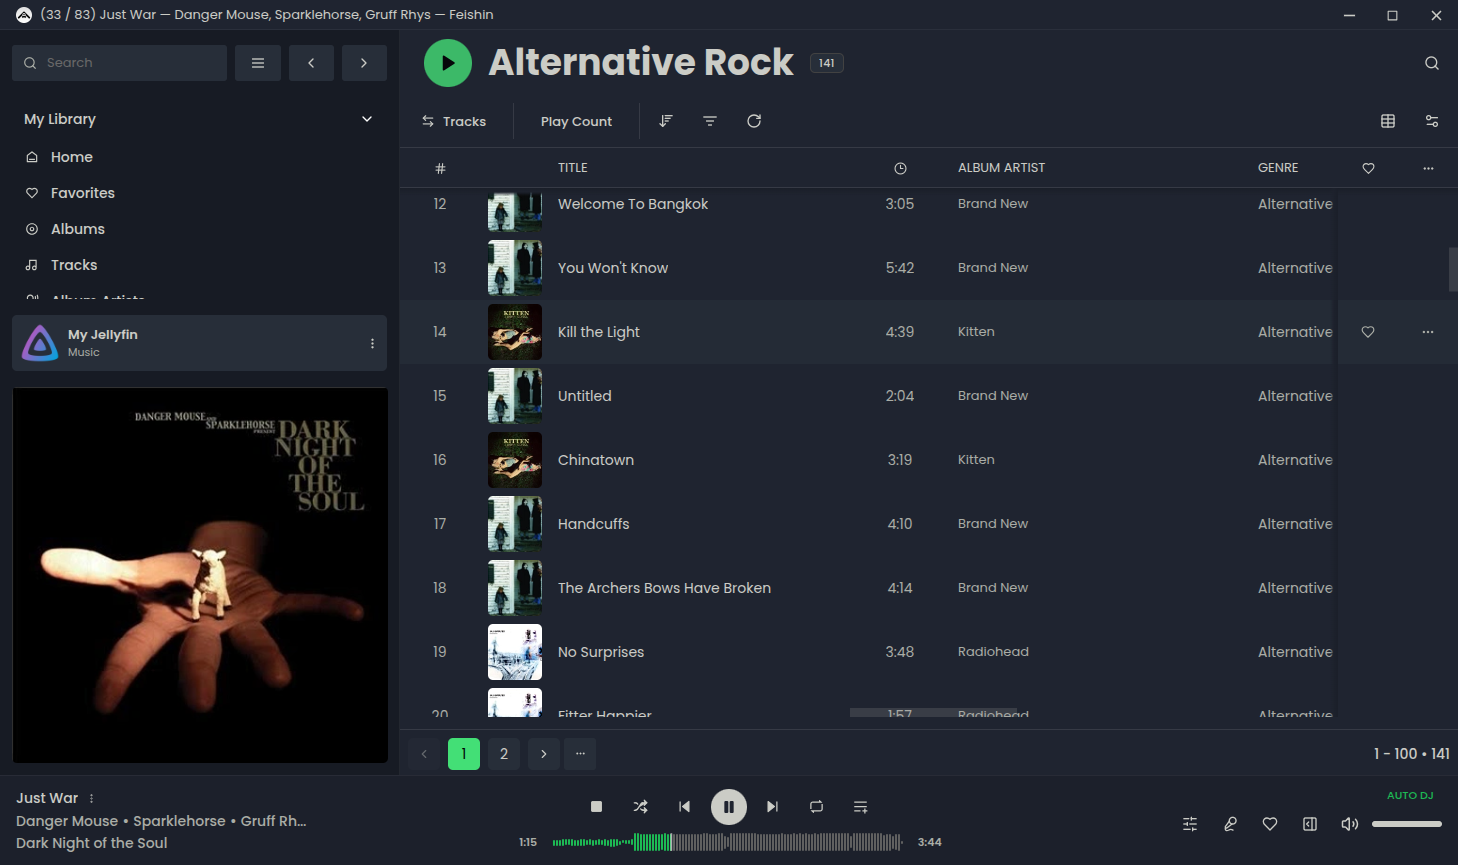Show lyrics with microphone icon
This screenshot has width=1458, height=865.
[1230, 824]
